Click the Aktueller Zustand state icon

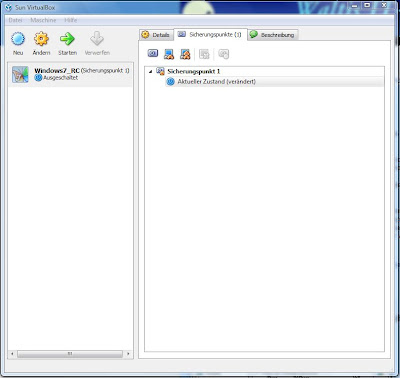(170, 81)
